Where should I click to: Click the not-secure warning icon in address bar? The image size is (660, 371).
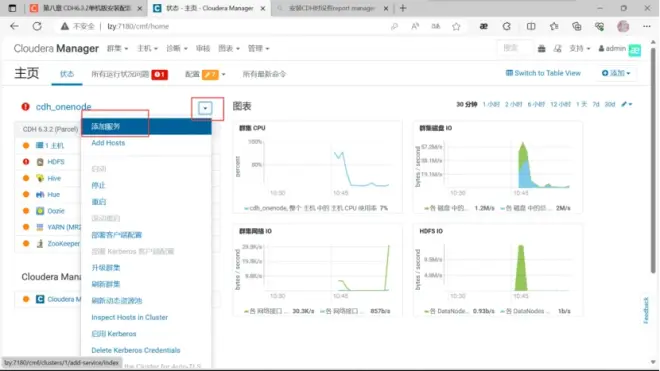point(64,27)
